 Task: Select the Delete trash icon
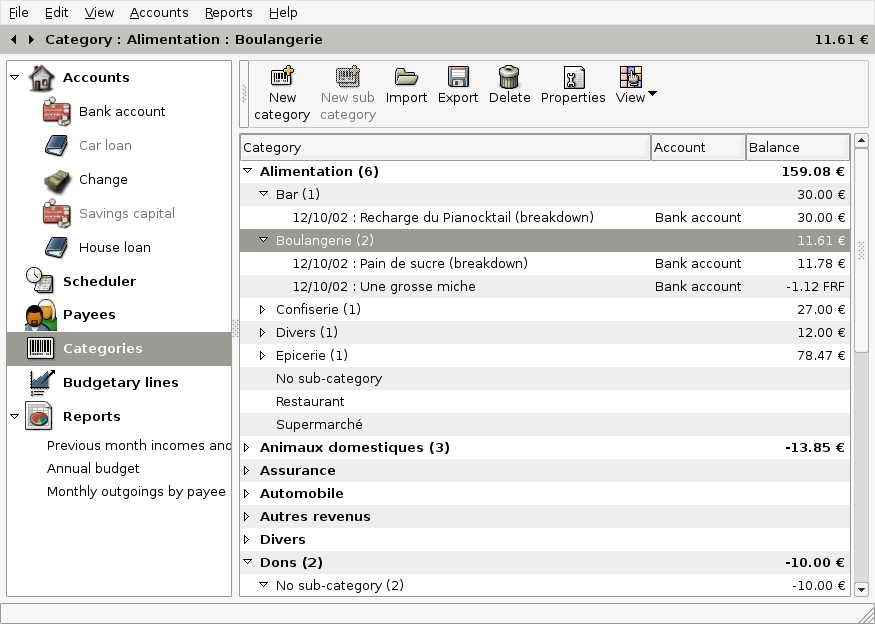pos(509,78)
